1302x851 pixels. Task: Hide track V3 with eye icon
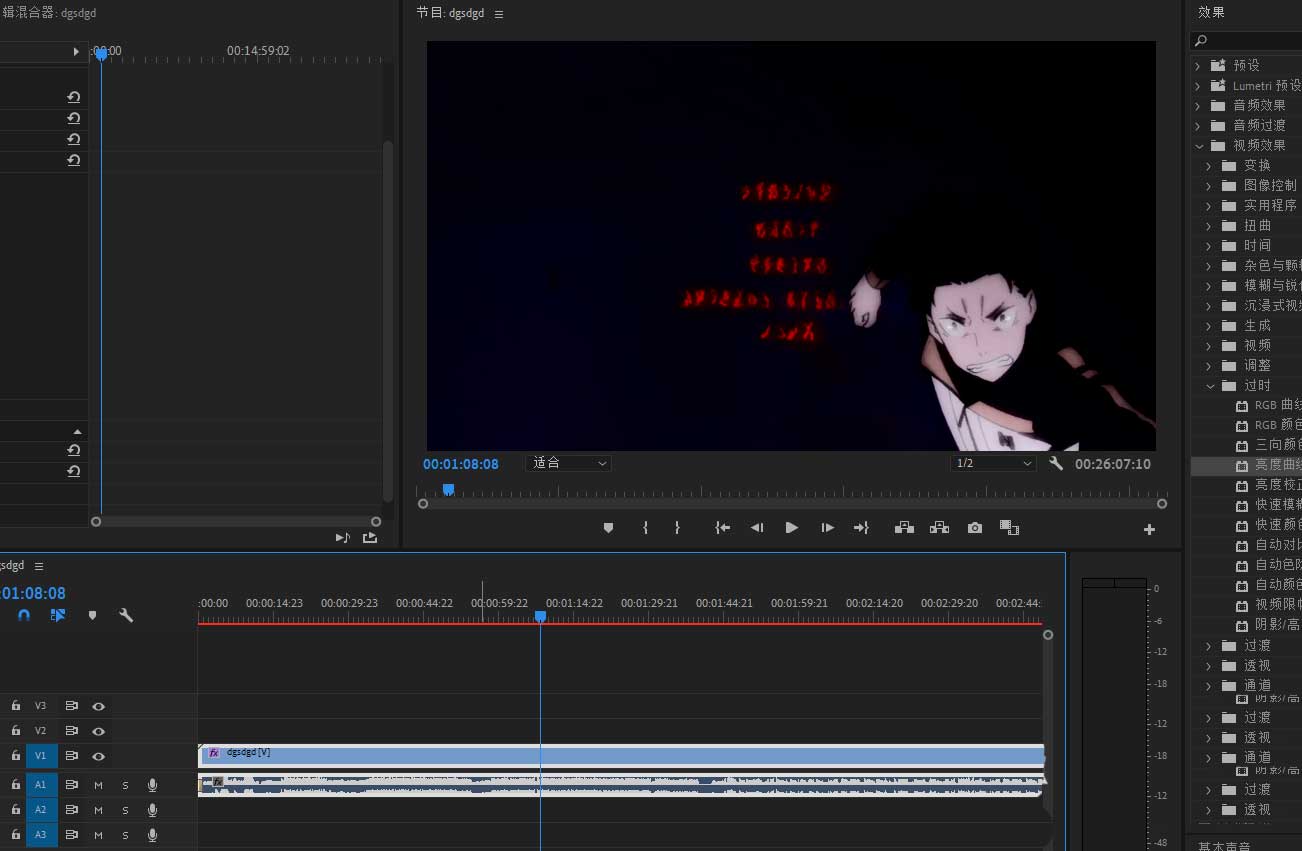point(98,706)
